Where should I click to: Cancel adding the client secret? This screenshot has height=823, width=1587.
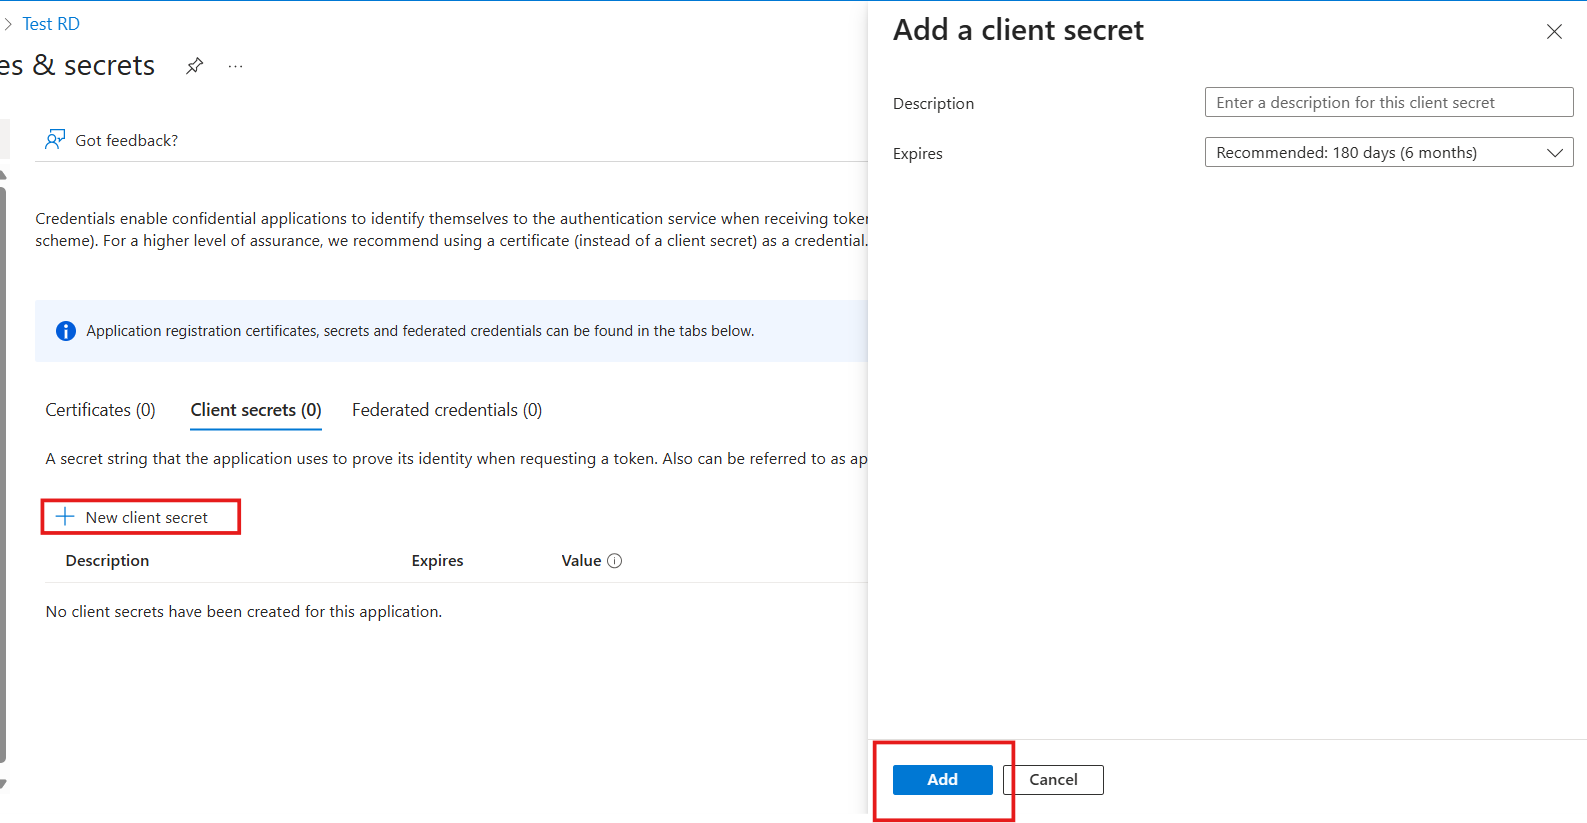(1053, 780)
